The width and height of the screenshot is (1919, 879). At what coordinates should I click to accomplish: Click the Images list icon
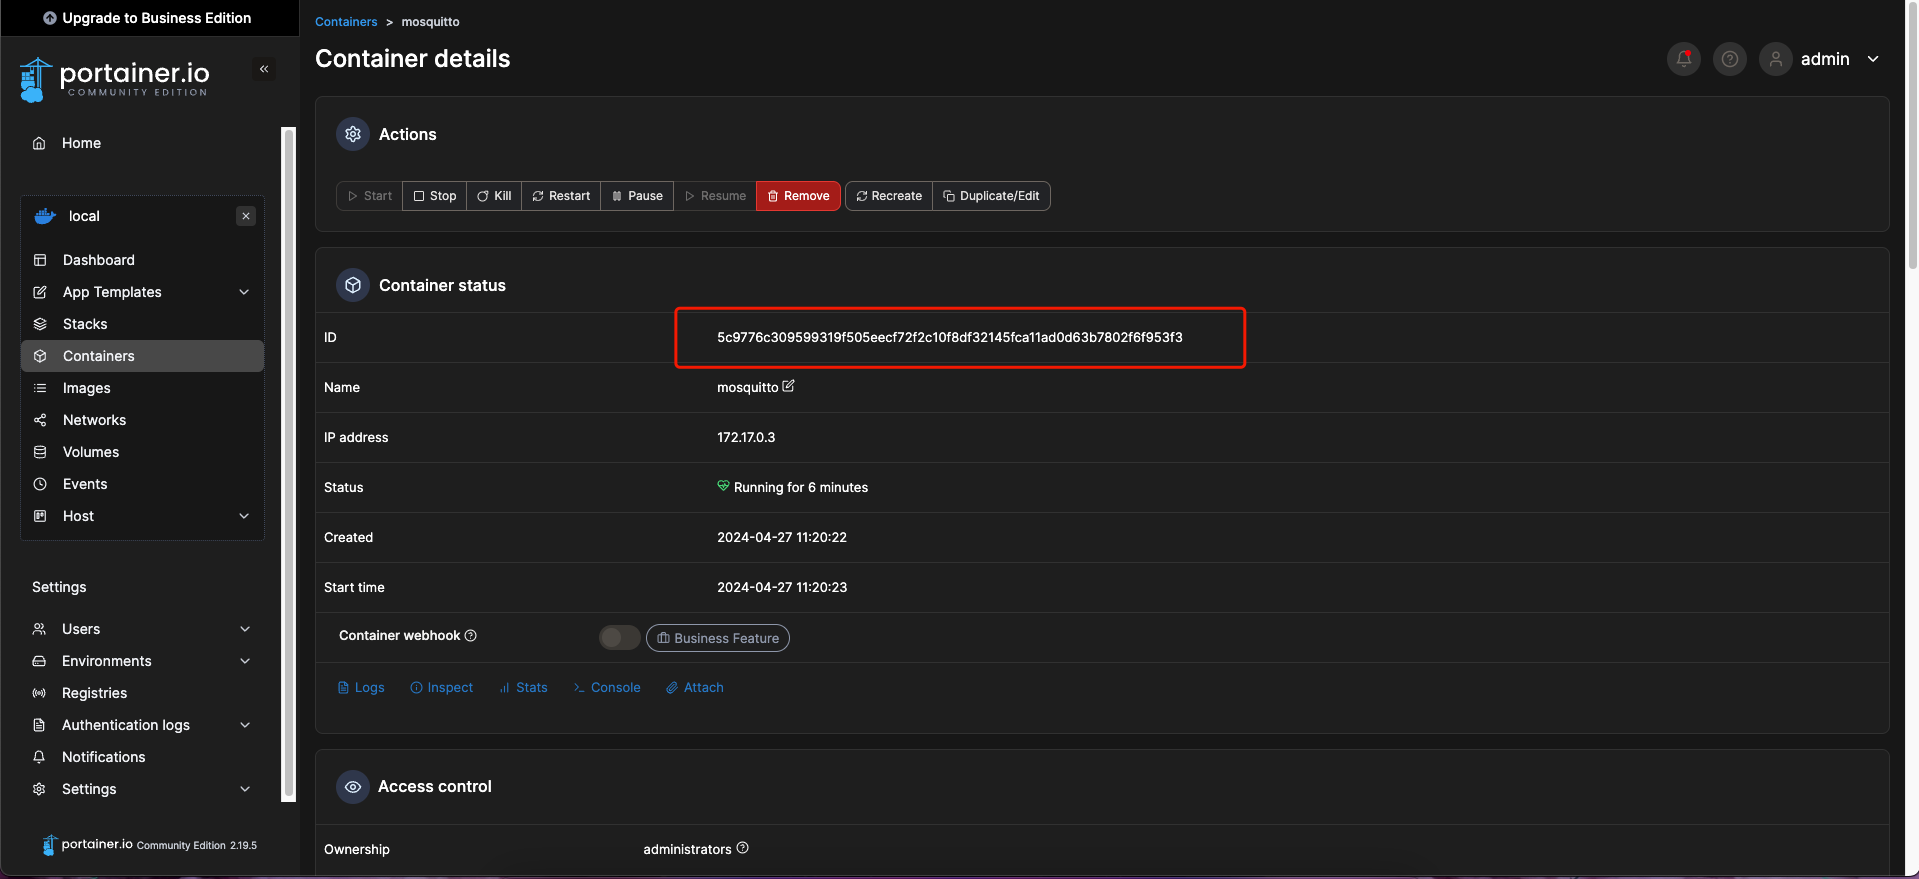(40, 388)
